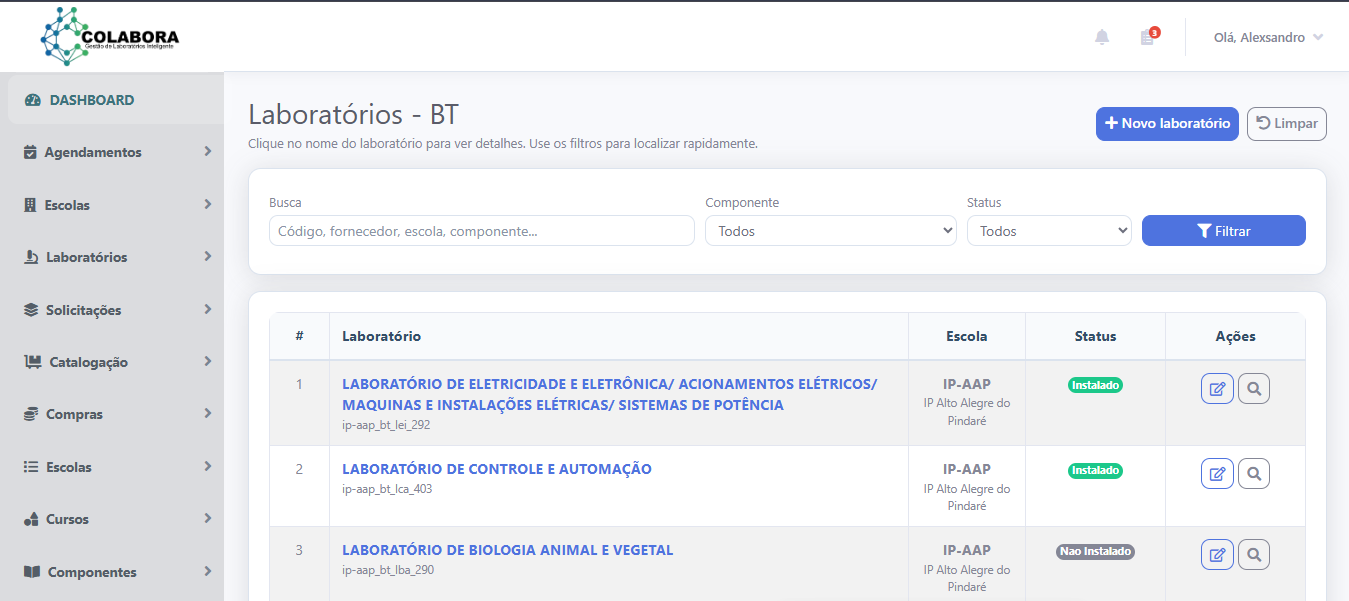Click the Novo laboratório button
Screen dimensions: 1349x601
pyautogui.click(x=1167, y=124)
